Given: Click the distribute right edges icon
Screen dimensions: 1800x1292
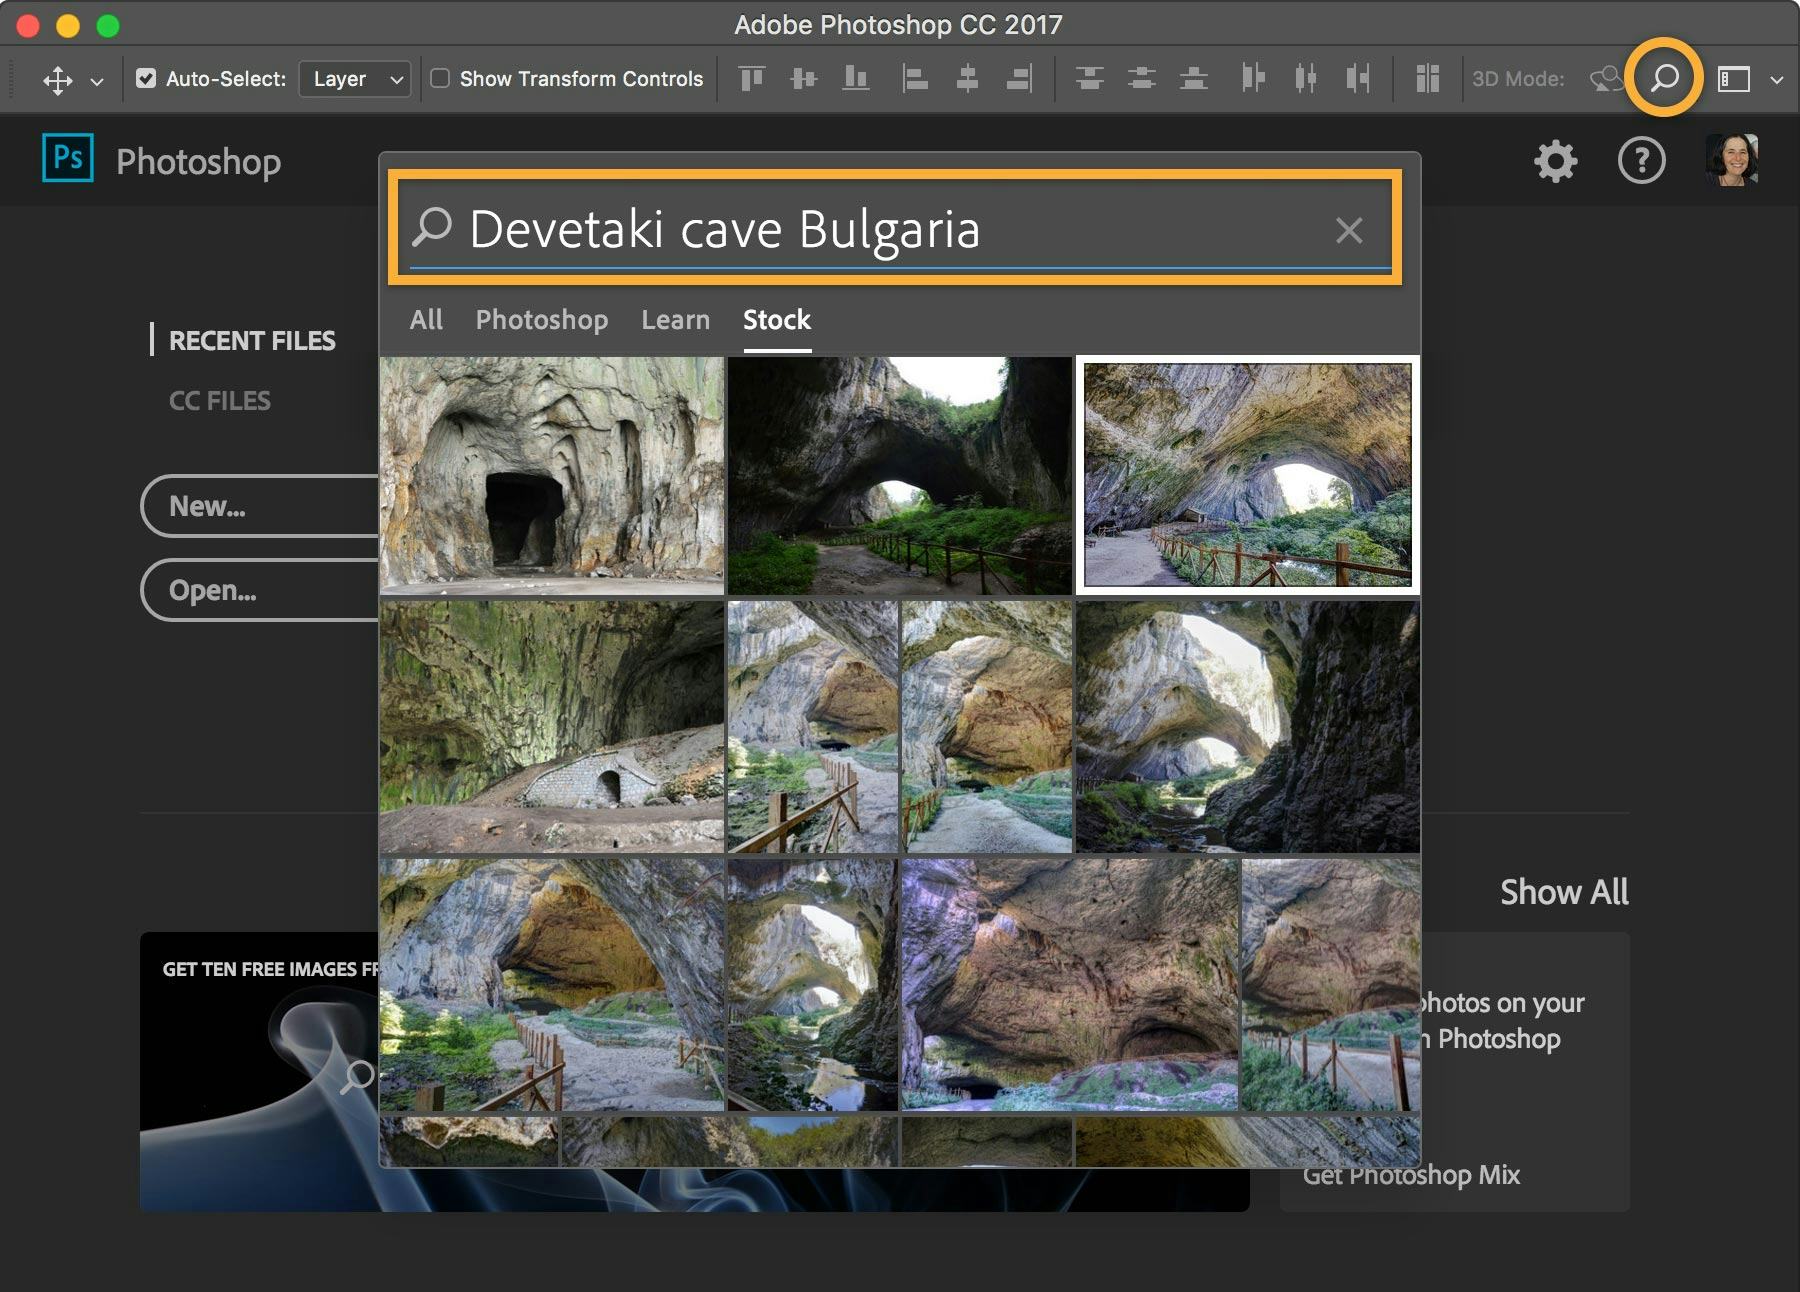Looking at the screenshot, I should point(1358,78).
